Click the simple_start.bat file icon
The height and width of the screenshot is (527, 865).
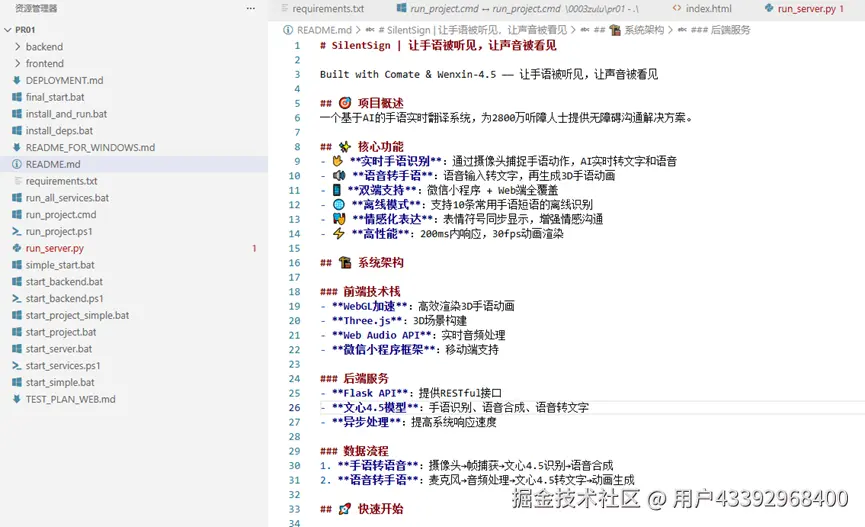(x=17, y=265)
